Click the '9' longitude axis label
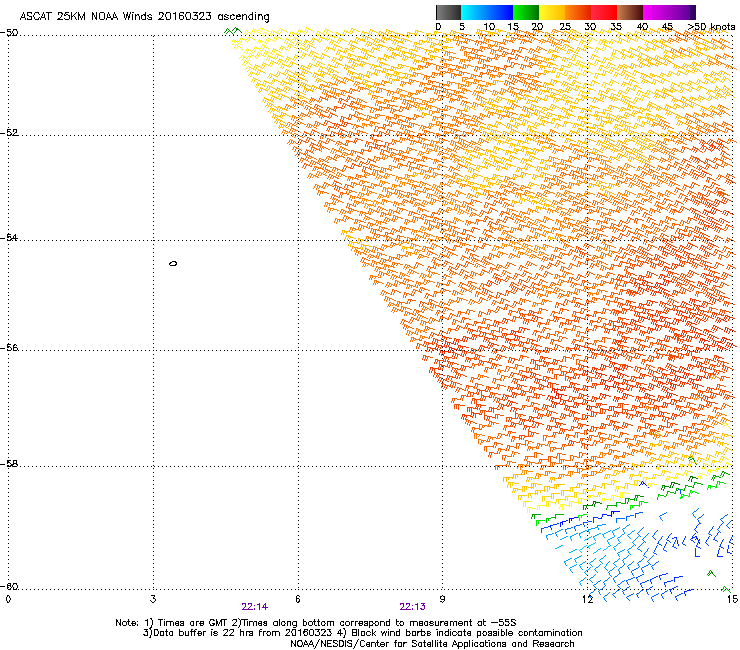 (442, 599)
